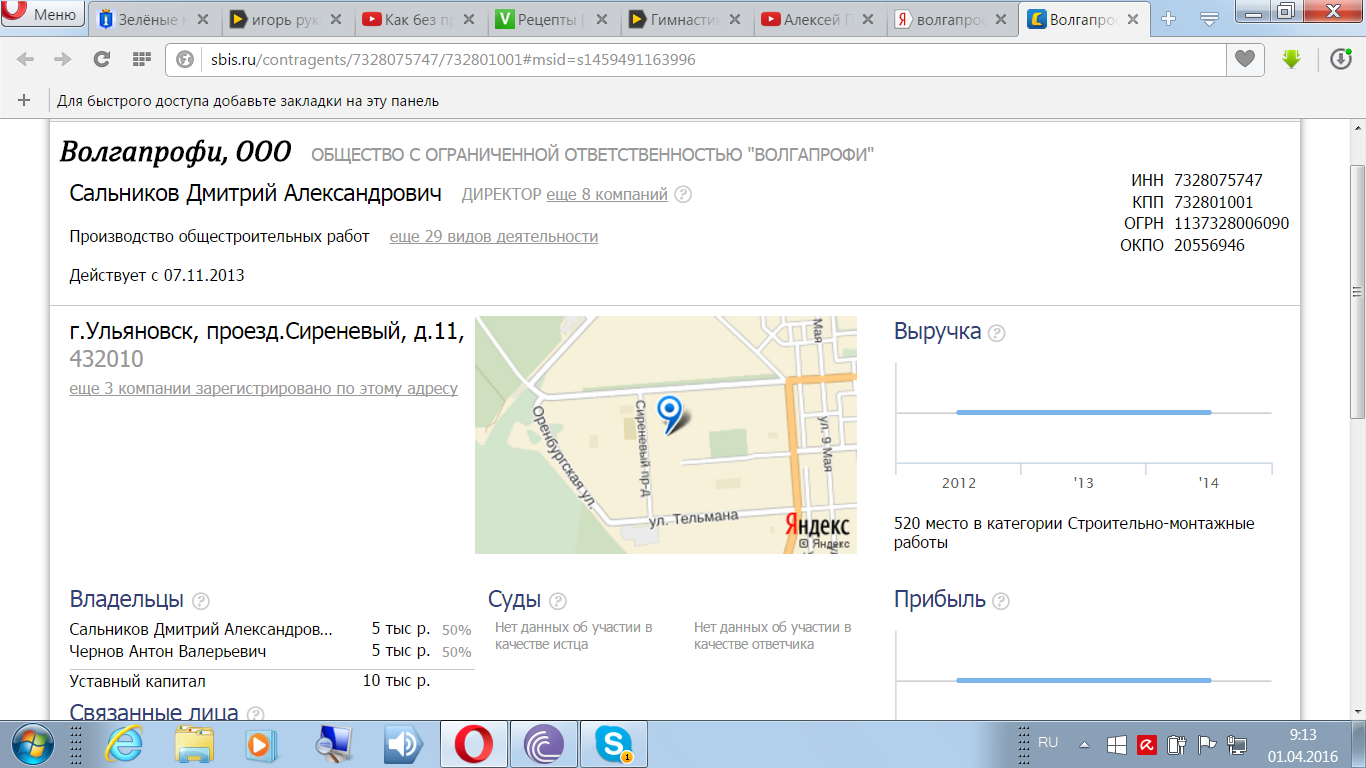The width and height of the screenshot is (1366, 768).
Task: Add page to bookmarks with heart icon
Action: 1244,60
